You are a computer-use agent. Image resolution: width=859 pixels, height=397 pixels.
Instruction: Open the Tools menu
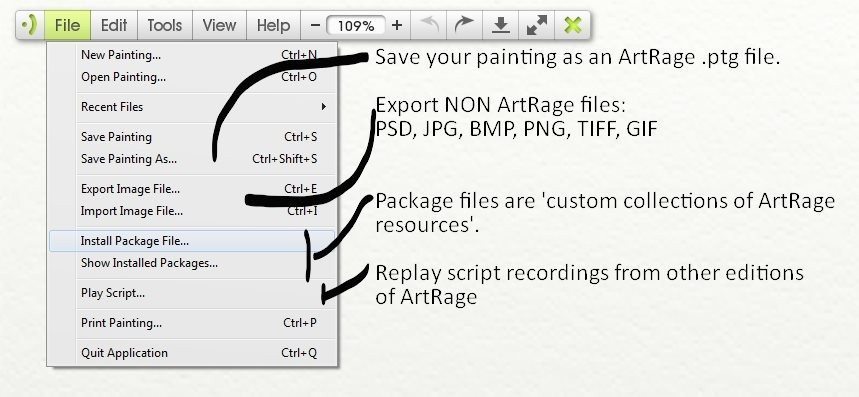coord(164,25)
